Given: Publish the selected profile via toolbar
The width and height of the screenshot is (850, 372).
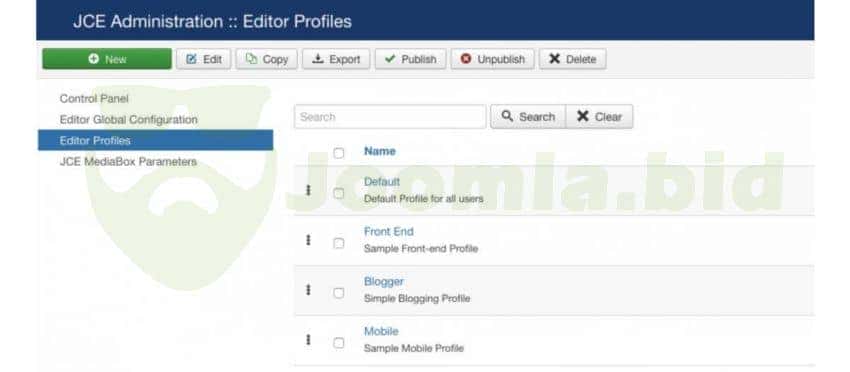Looking at the screenshot, I should tap(410, 59).
